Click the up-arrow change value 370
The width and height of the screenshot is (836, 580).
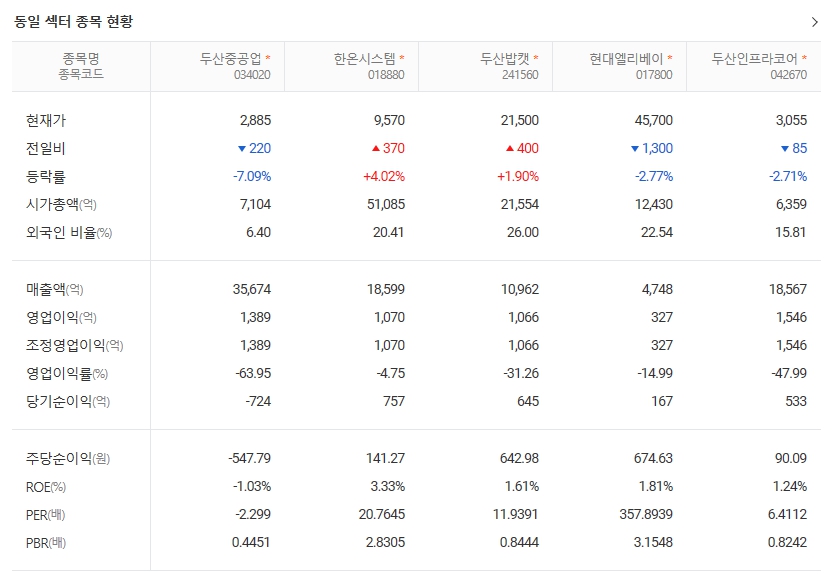tap(388, 148)
